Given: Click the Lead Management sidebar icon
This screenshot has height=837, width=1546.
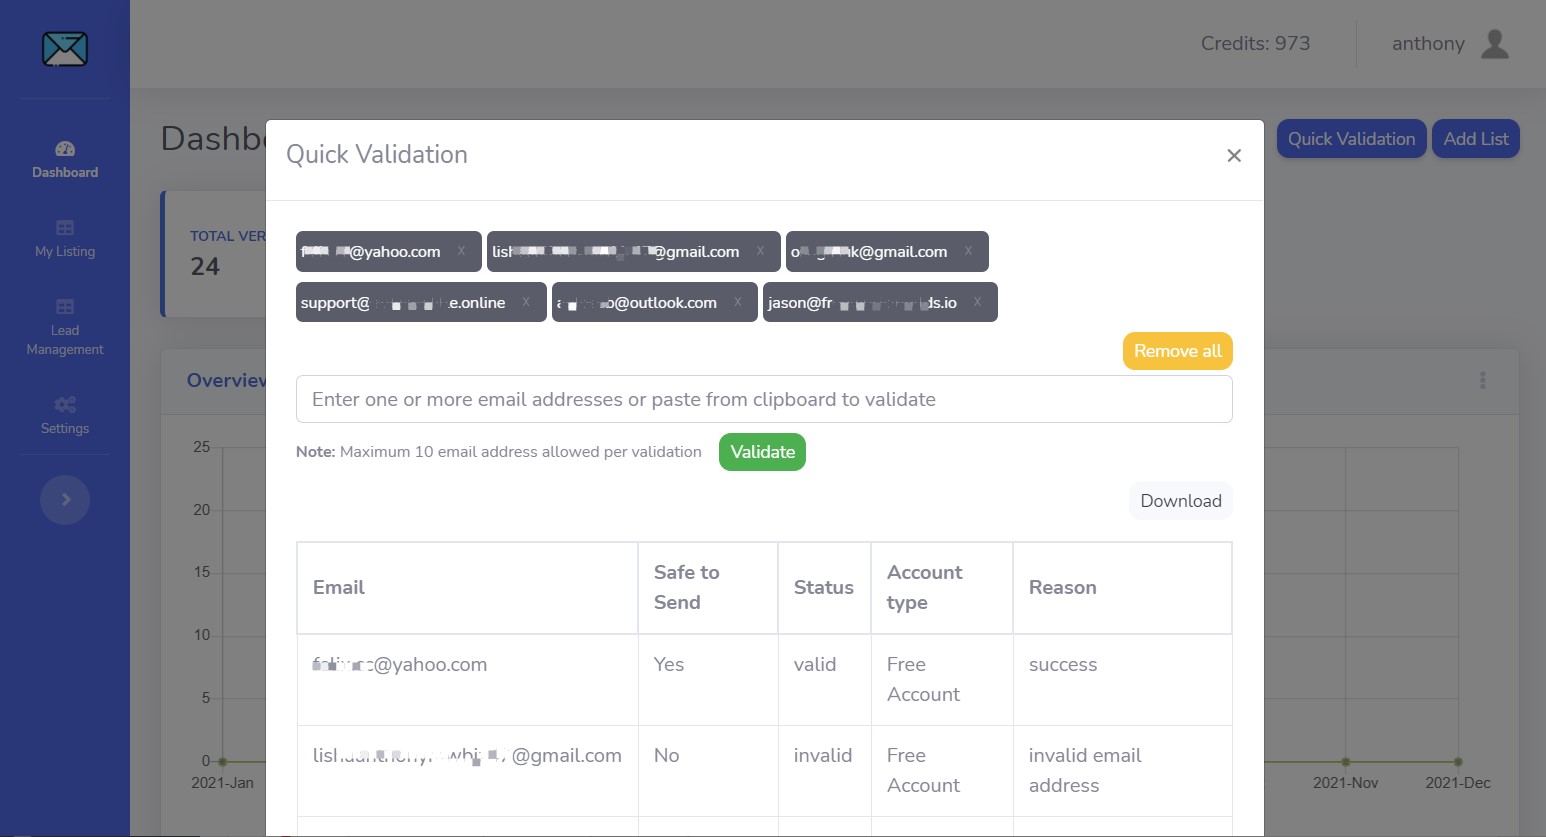Looking at the screenshot, I should pos(64,306).
